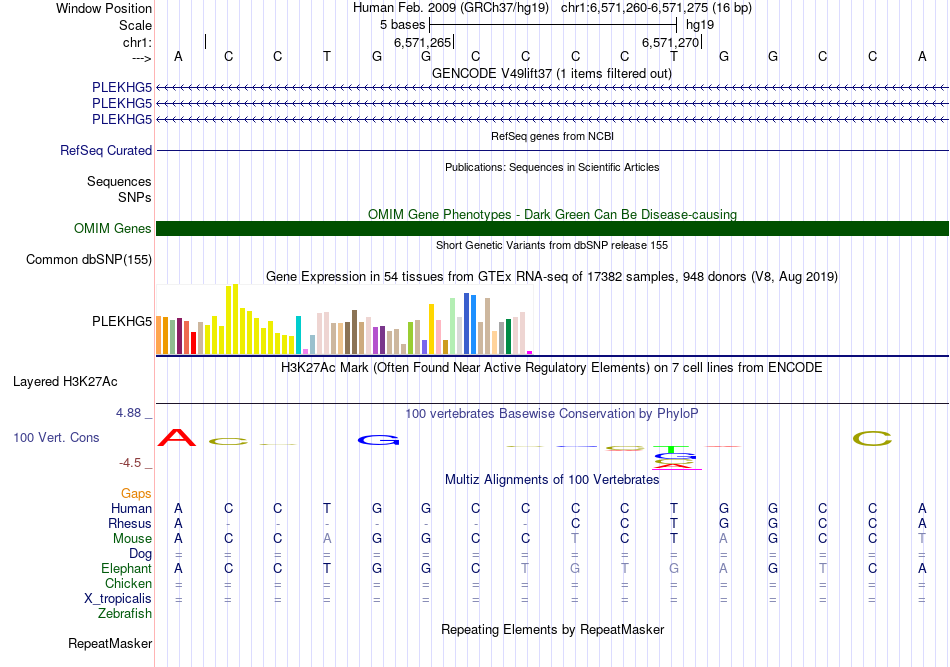Open the GTEx Gene Expression in 54 tissues title
Viewport: 950px width, 667px height.
(552, 277)
